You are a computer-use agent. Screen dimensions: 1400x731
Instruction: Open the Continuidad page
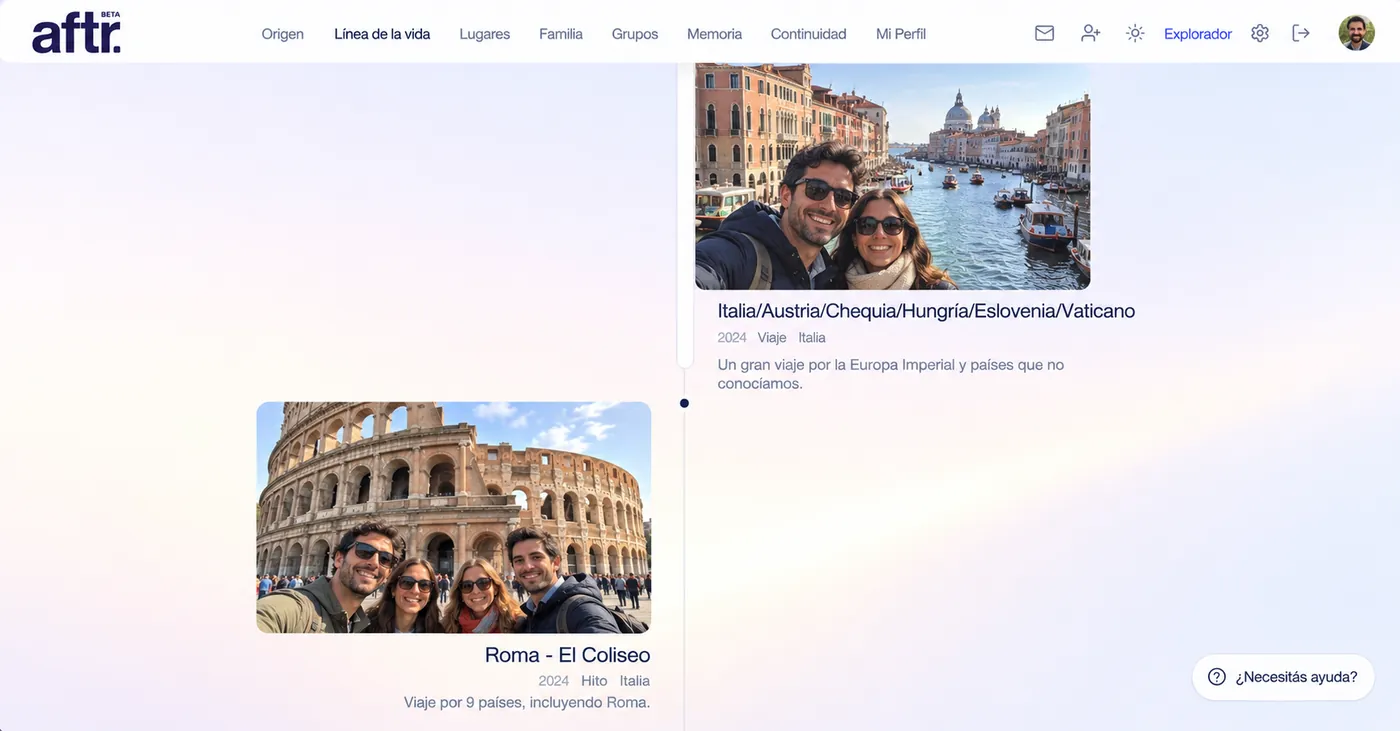809,34
